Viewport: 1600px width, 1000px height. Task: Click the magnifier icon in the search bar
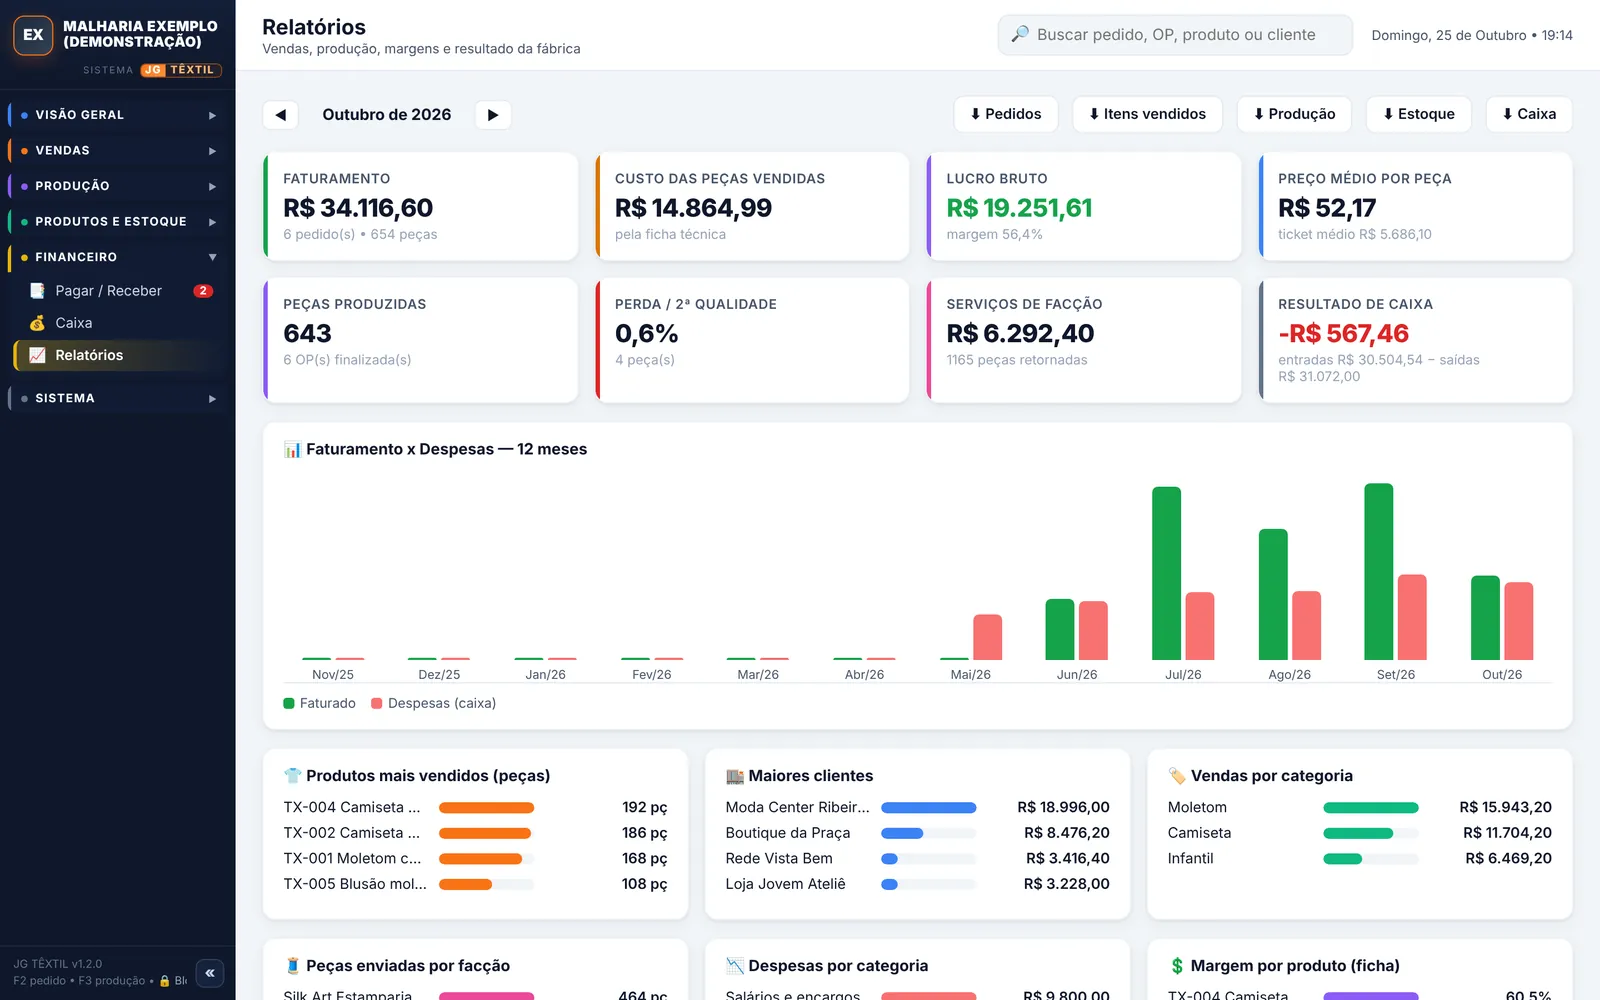click(x=1020, y=35)
